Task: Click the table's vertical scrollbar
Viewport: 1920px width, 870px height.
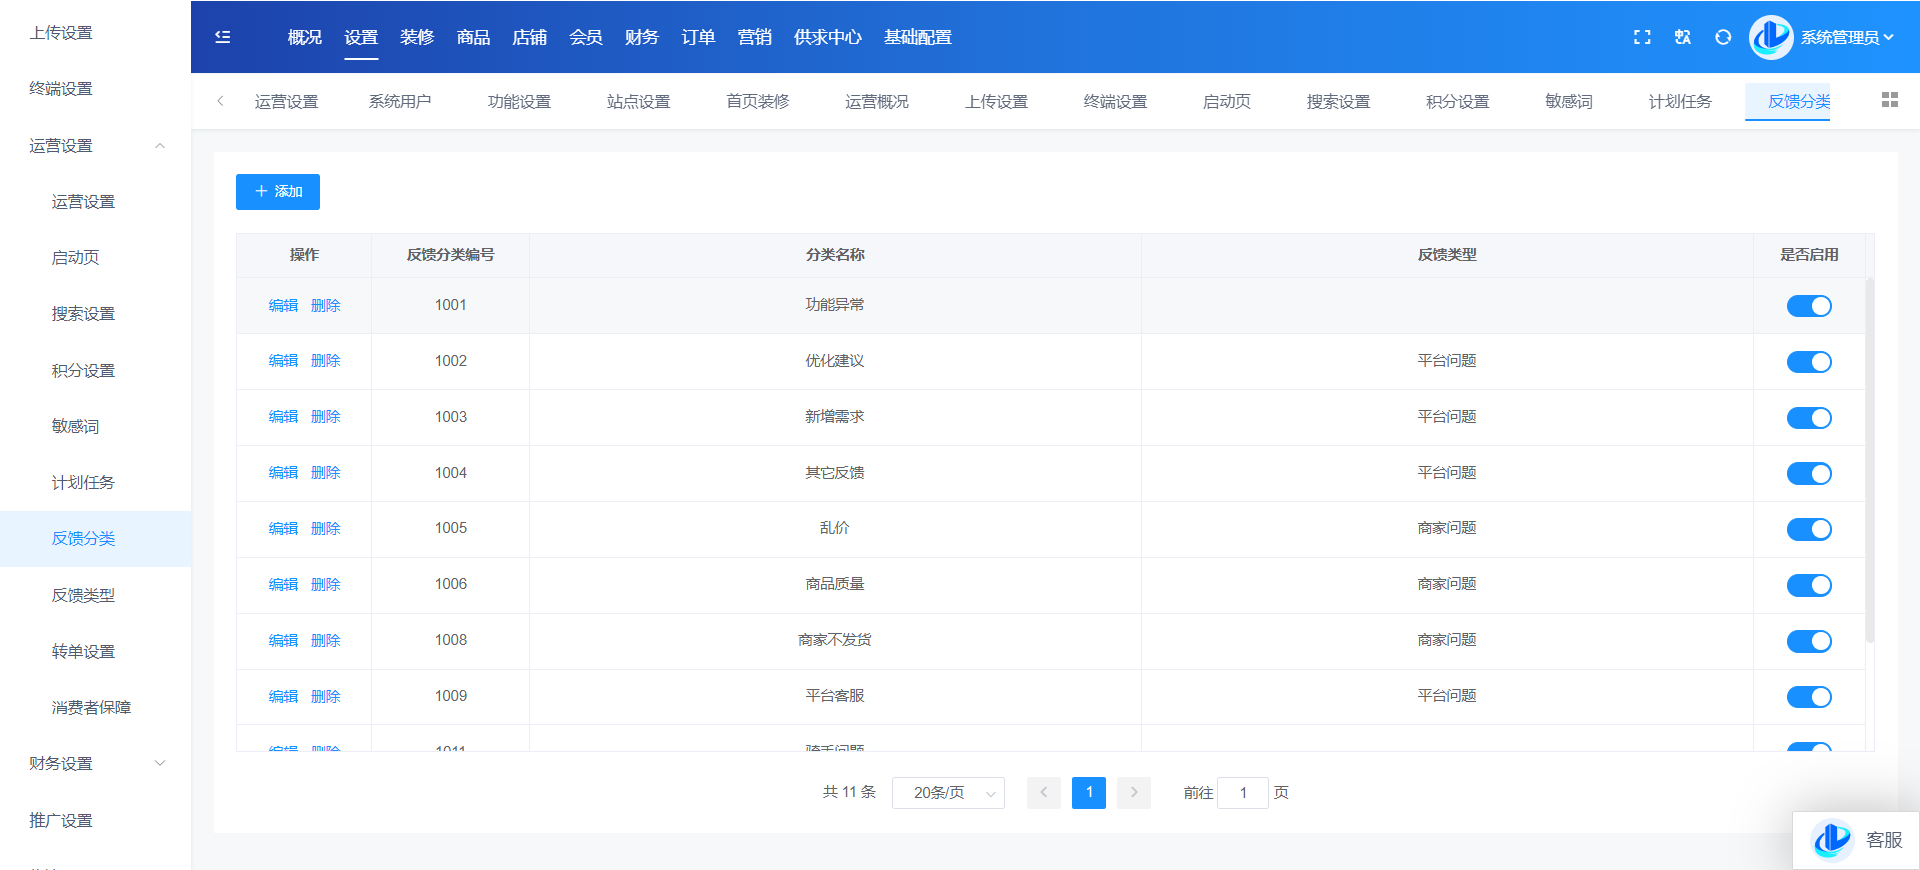Action: click(x=1869, y=460)
